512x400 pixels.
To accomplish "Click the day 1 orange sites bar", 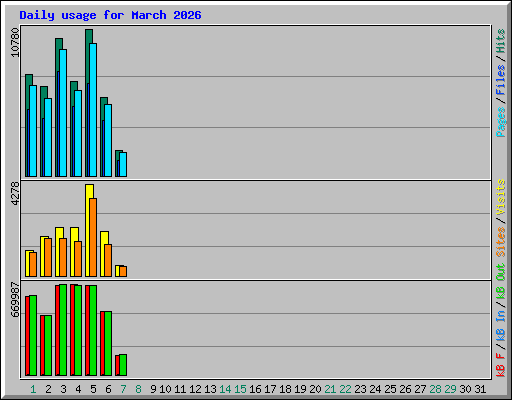I will [x=33, y=264].
